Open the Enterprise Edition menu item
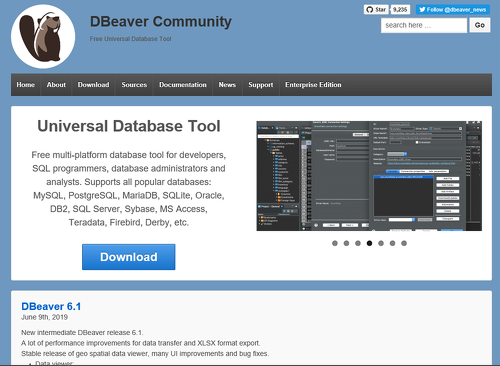The width and height of the screenshot is (500, 366). (313, 85)
